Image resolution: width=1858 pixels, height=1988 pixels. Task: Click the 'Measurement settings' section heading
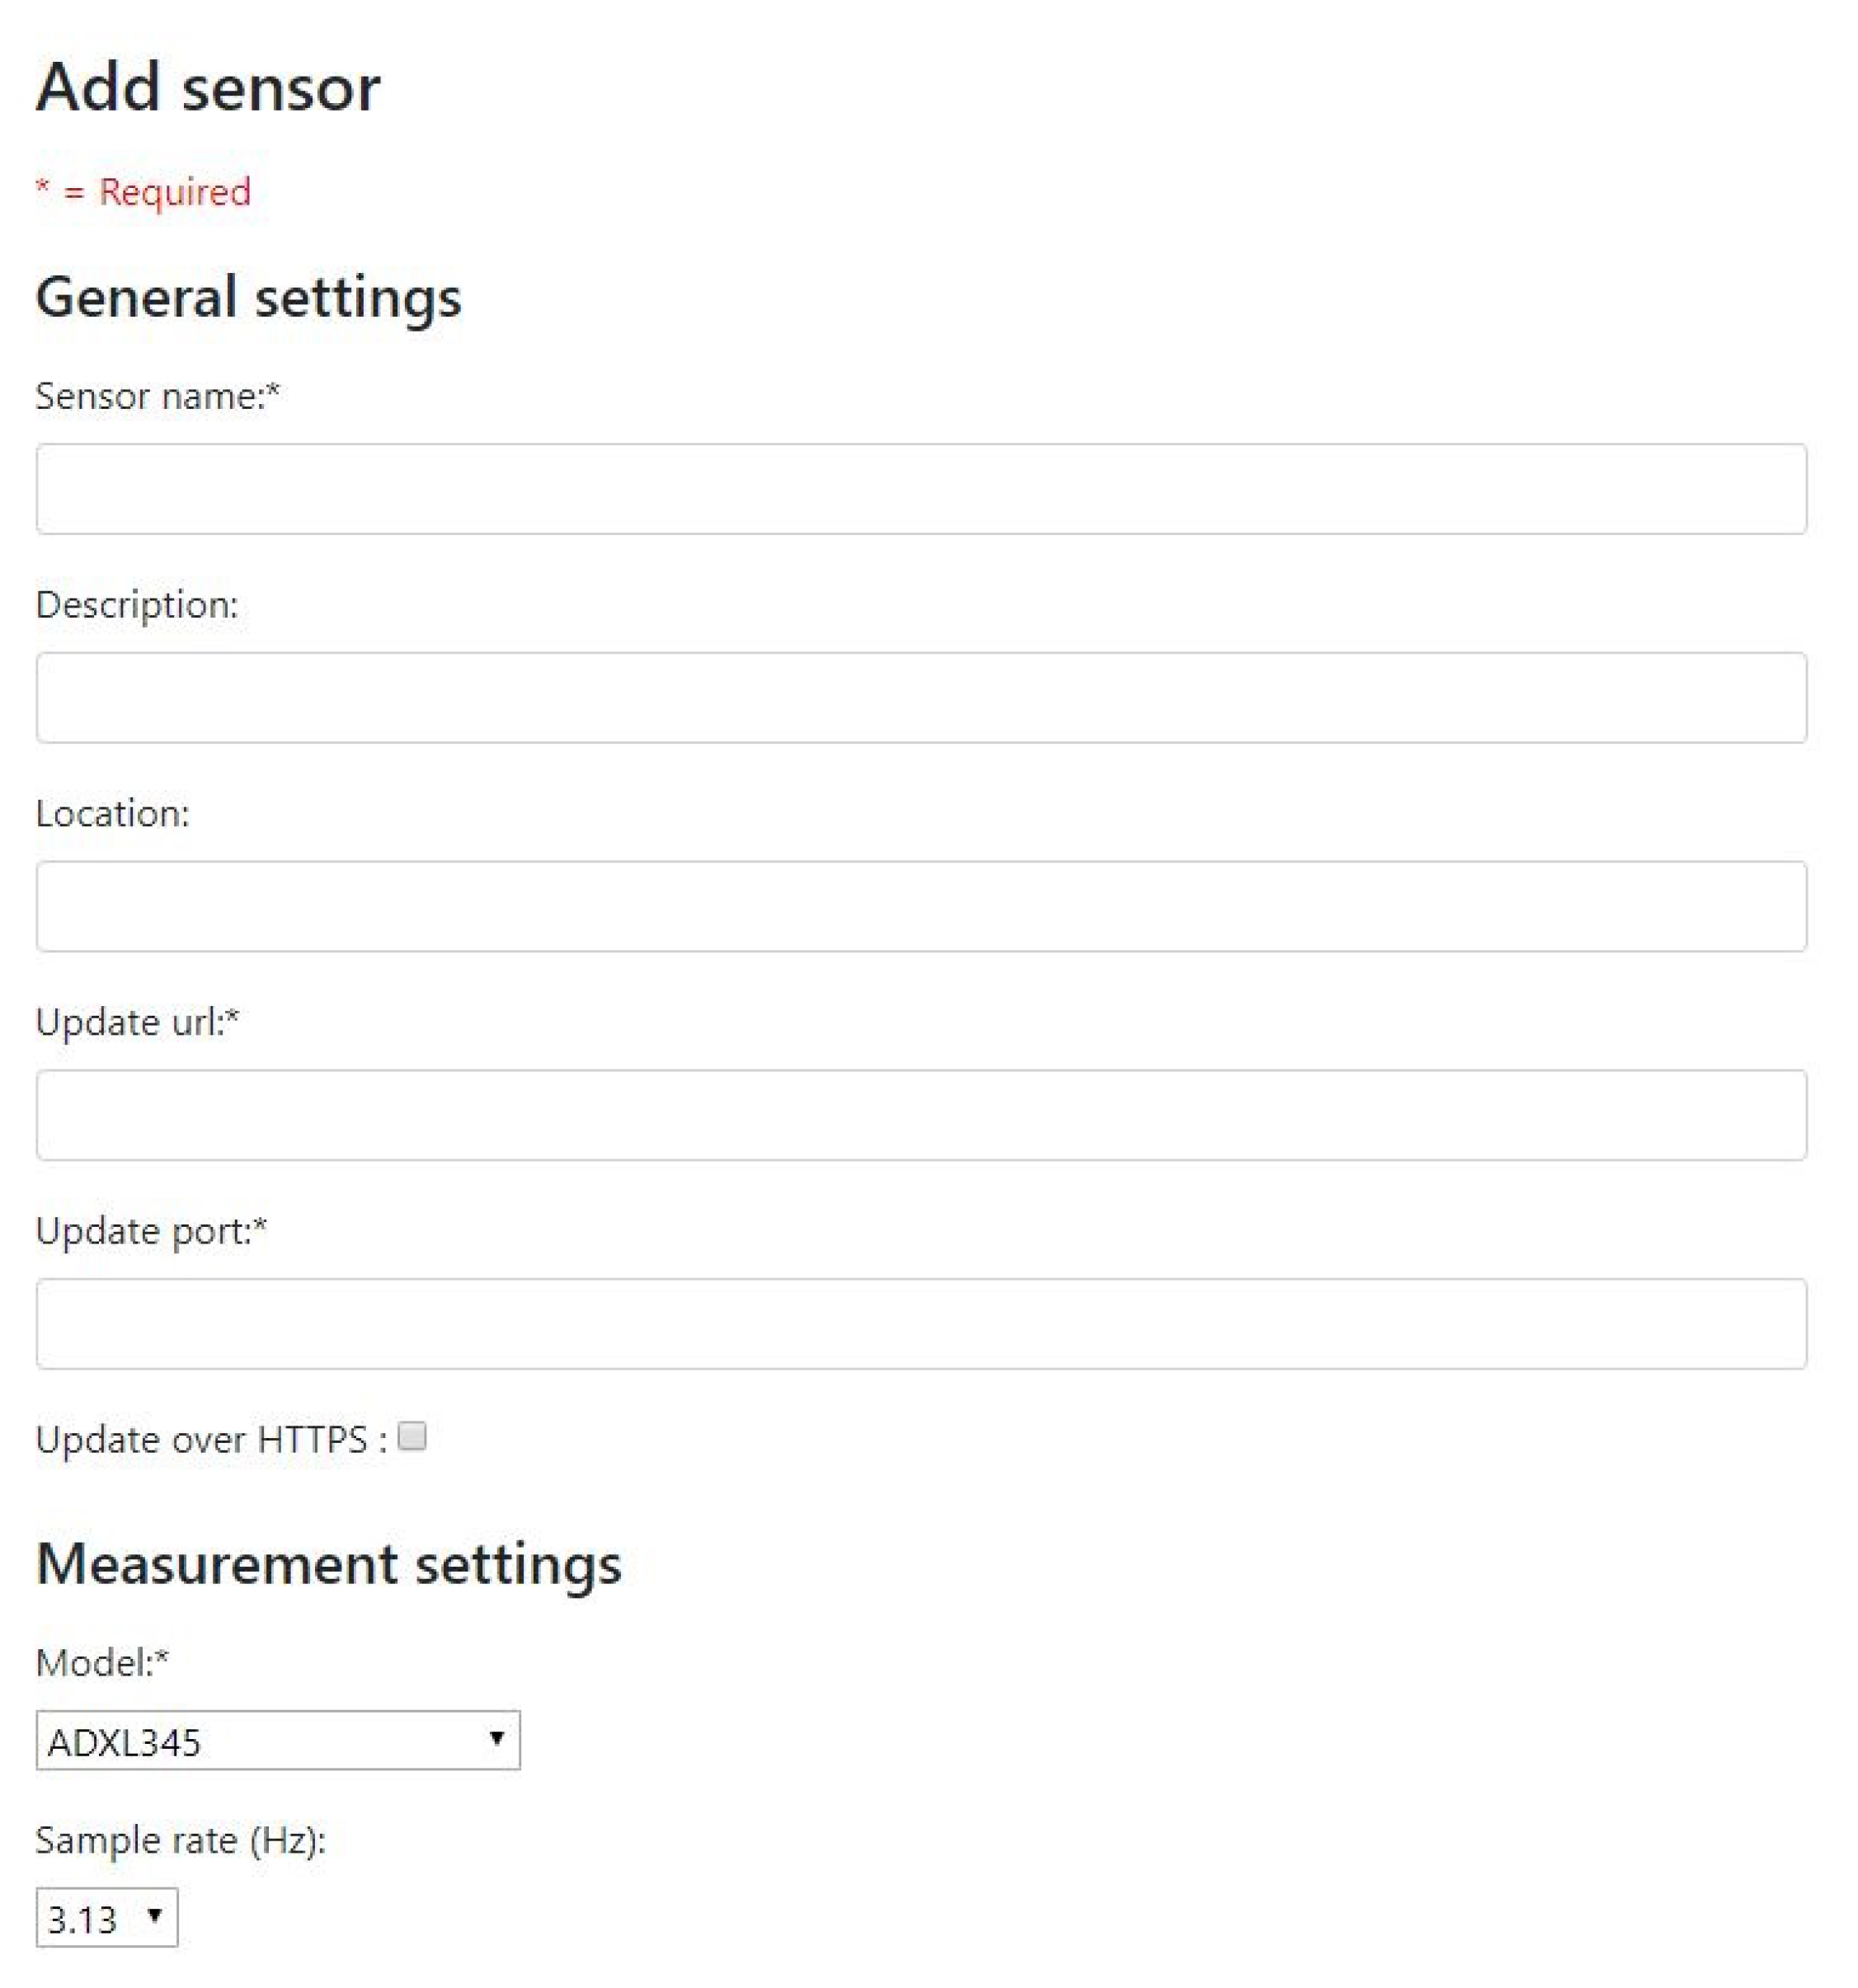tap(328, 1564)
